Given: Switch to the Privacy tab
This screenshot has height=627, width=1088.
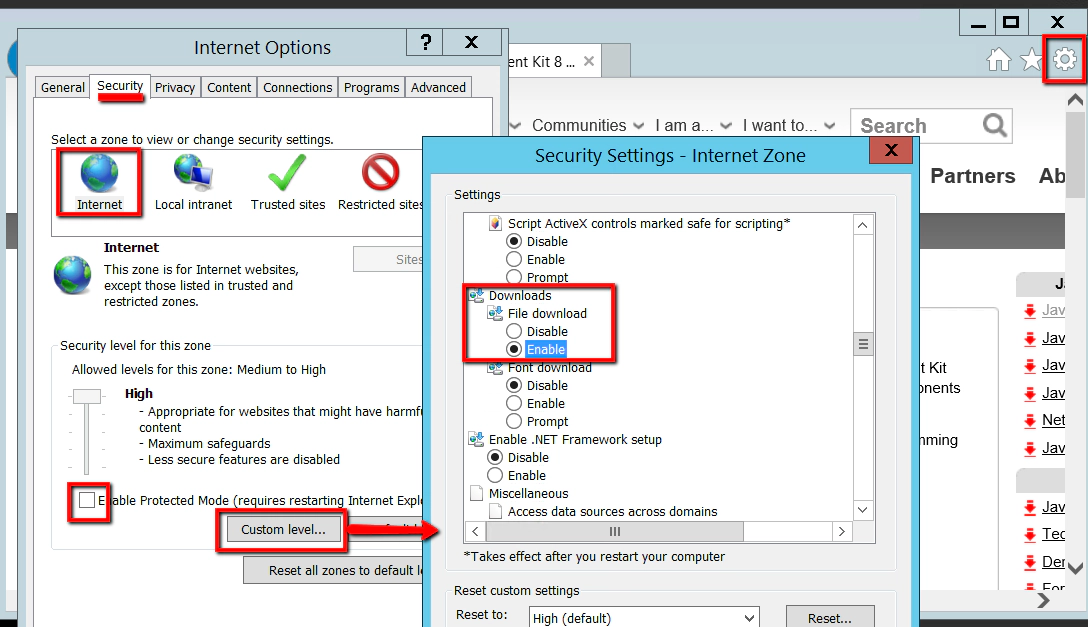Looking at the screenshot, I should [x=174, y=87].
